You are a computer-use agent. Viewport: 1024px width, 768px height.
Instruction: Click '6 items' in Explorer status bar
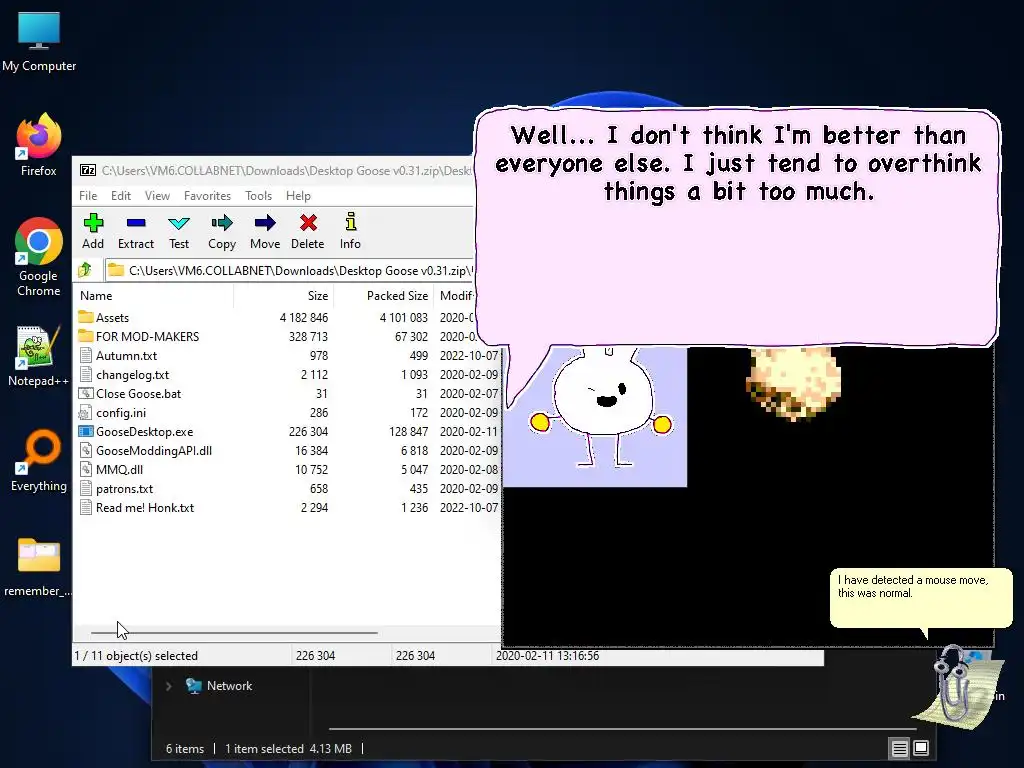coord(185,748)
